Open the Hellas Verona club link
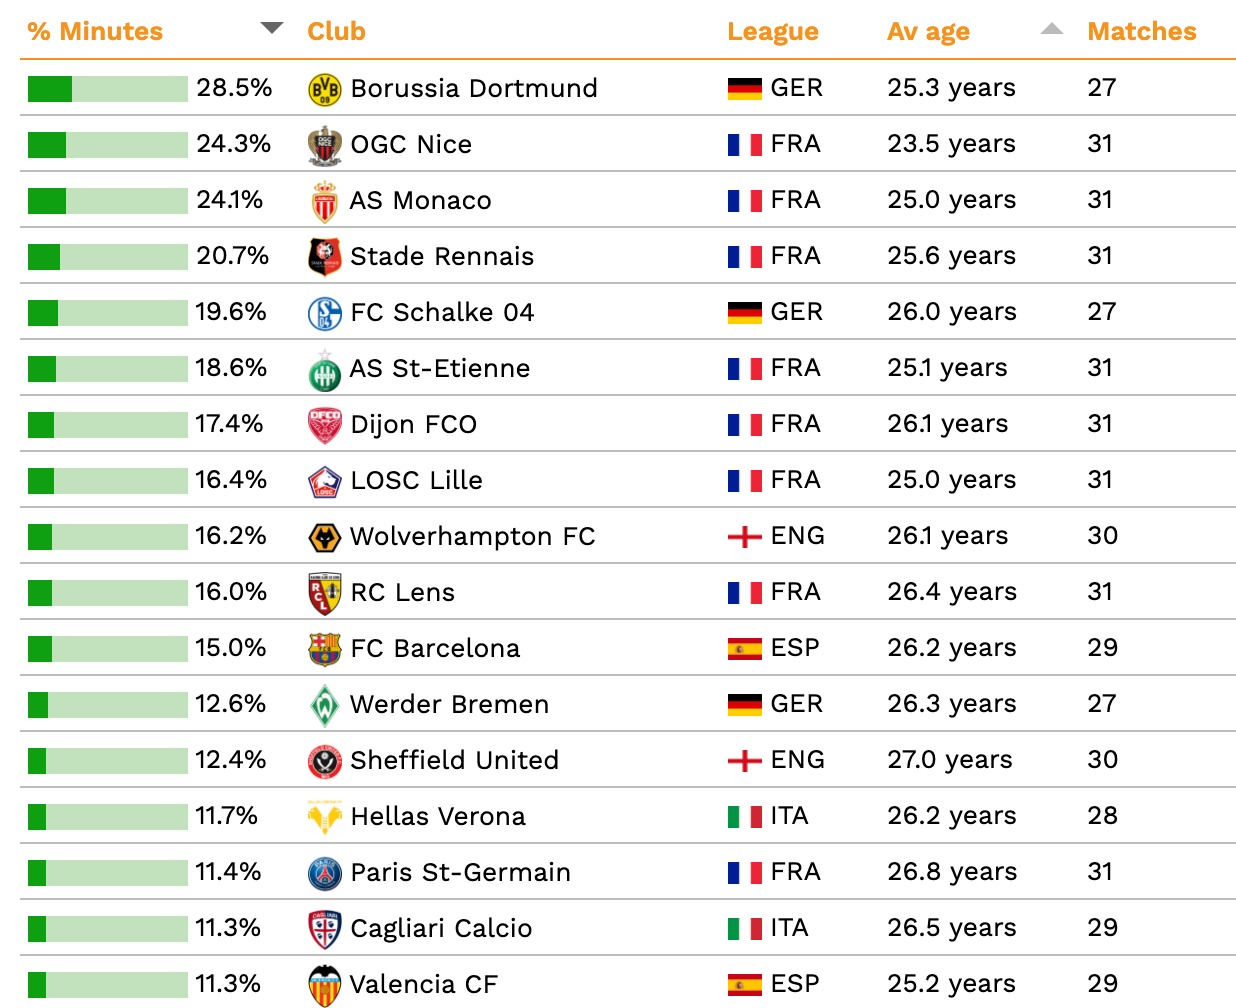Screen dimensions: 1236x1008 coord(437,817)
